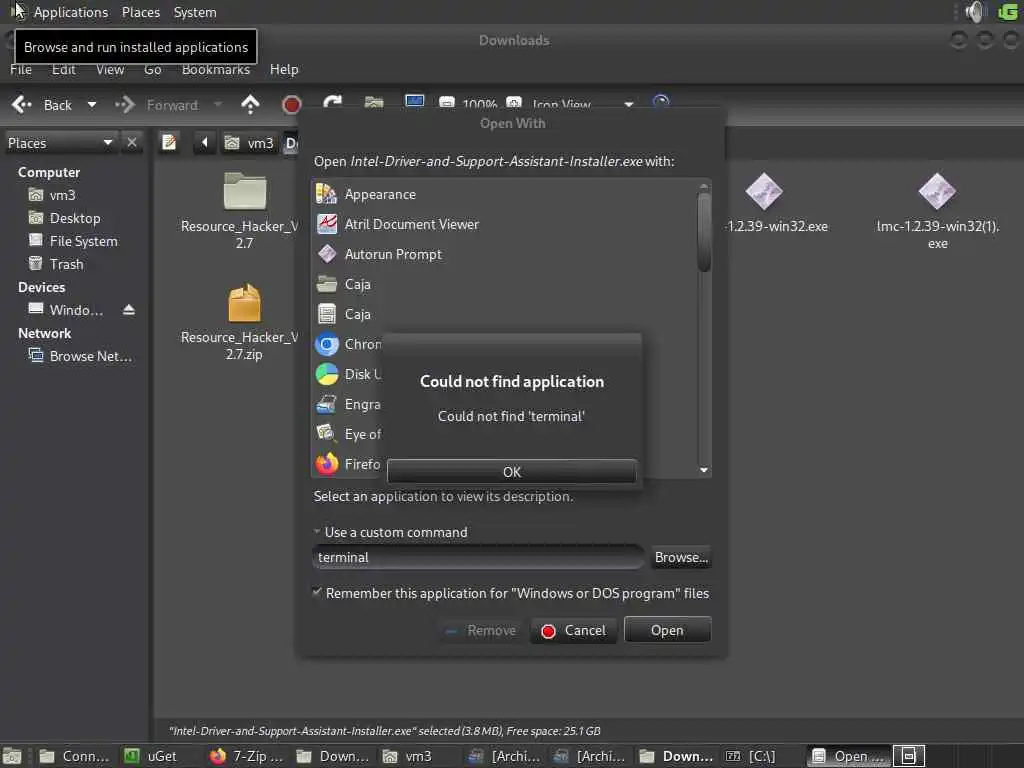Click the volume icon in the panel

click(975, 12)
